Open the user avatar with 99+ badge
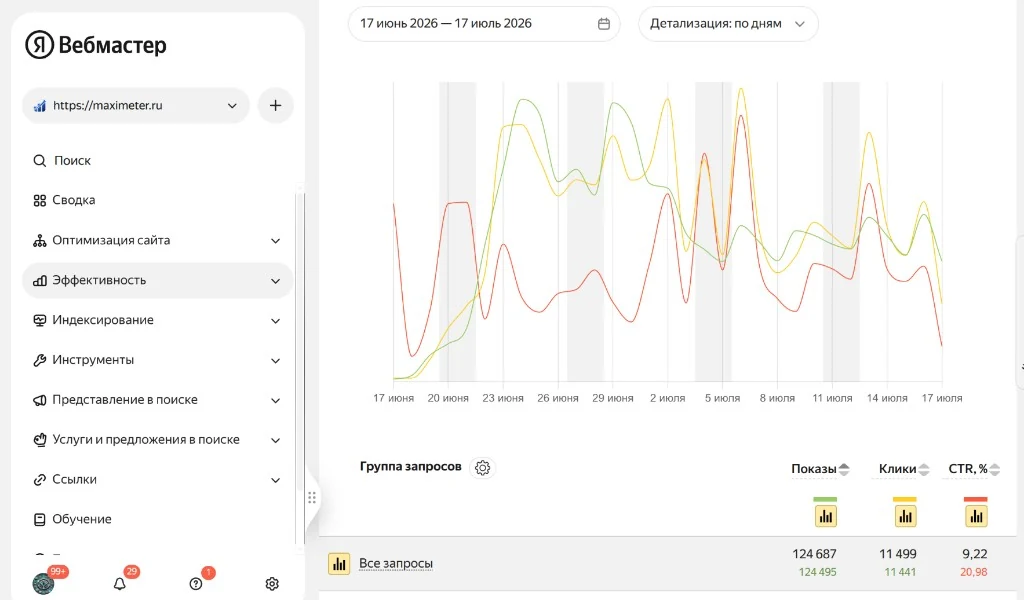Image resolution: width=1024 pixels, height=600 pixels. click(x=44, y=582)
